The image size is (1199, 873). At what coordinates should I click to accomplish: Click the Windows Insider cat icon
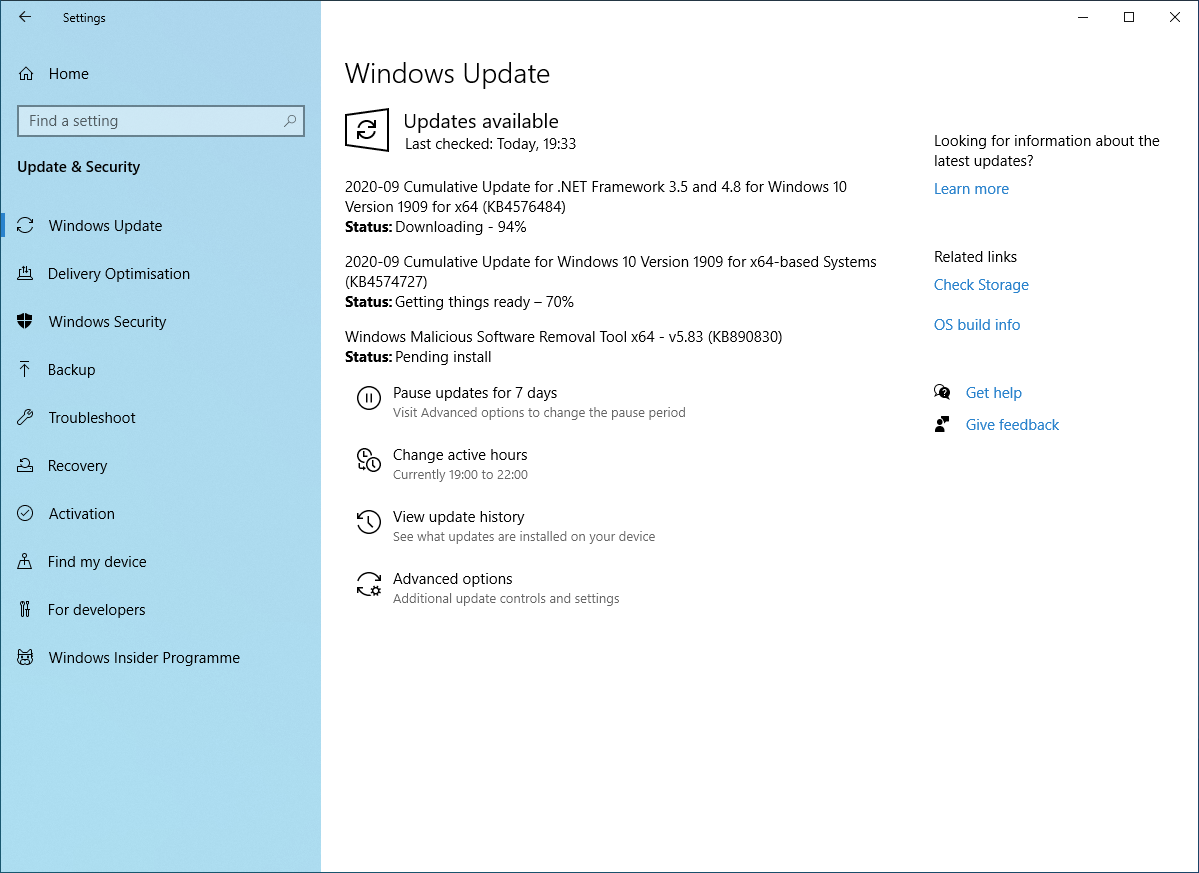25,657
